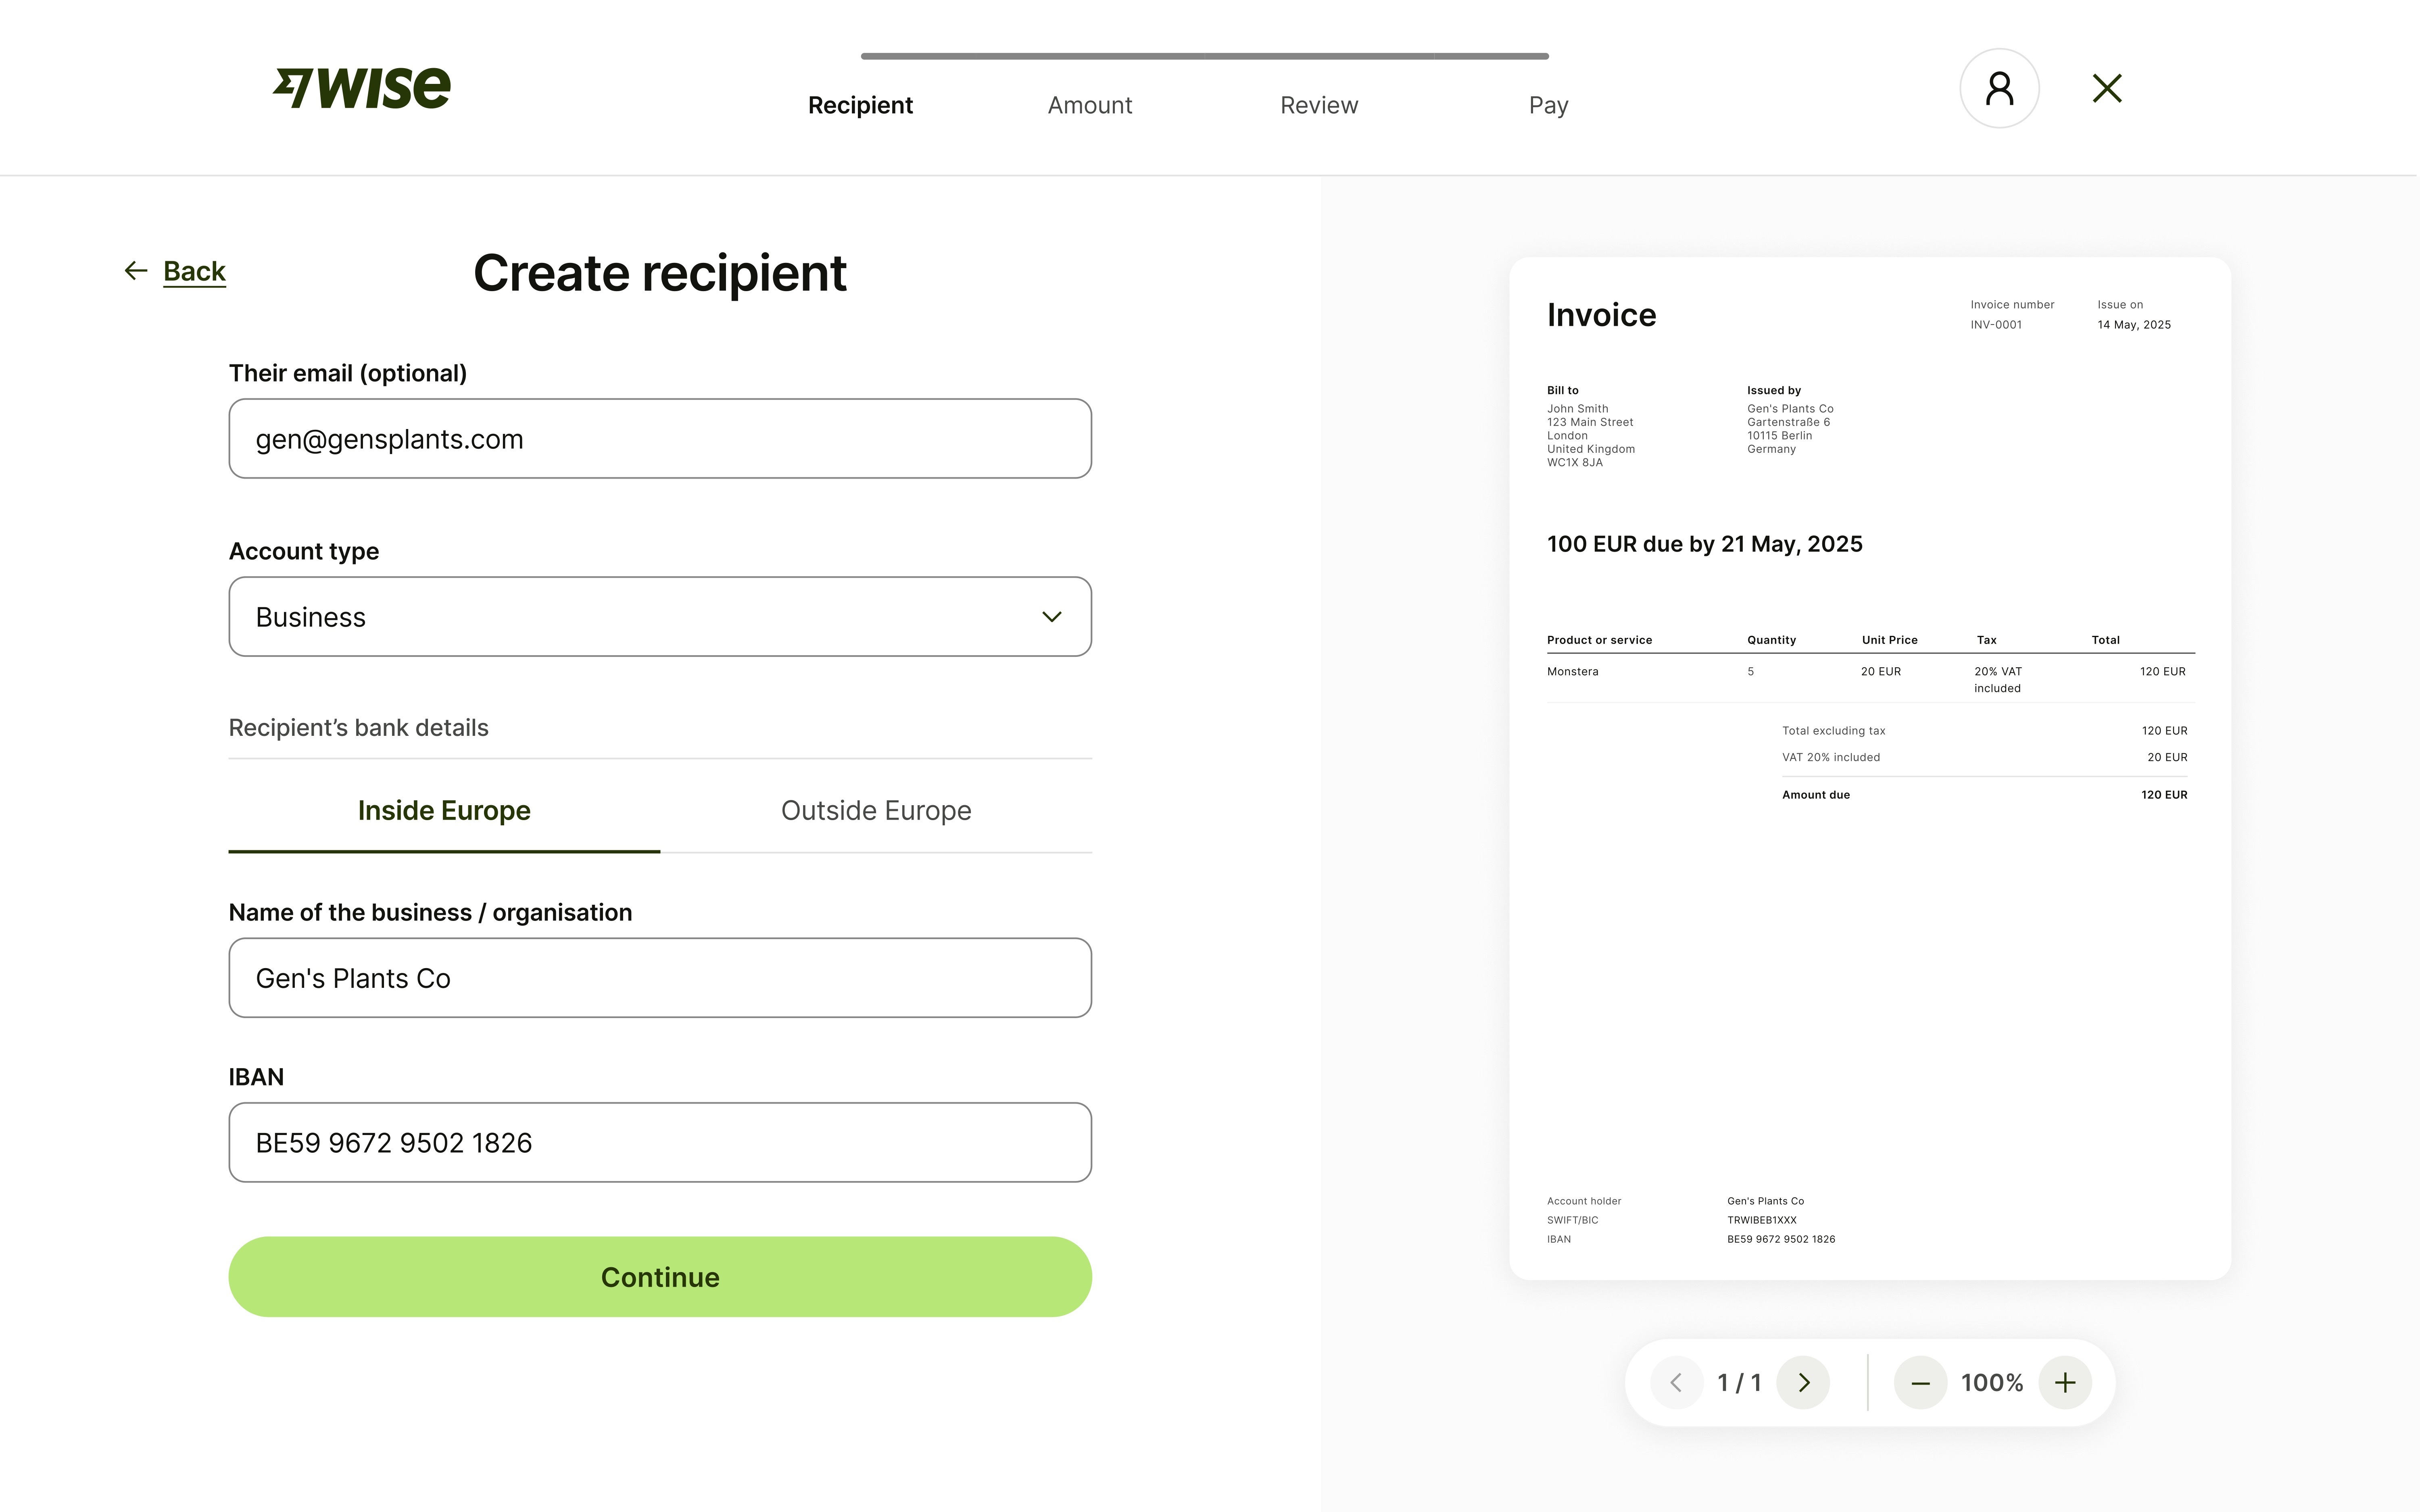Switch to Outside Europe tab
Image resolution: width=2420 pixels, height=1512 pixels.
(876, 810)
